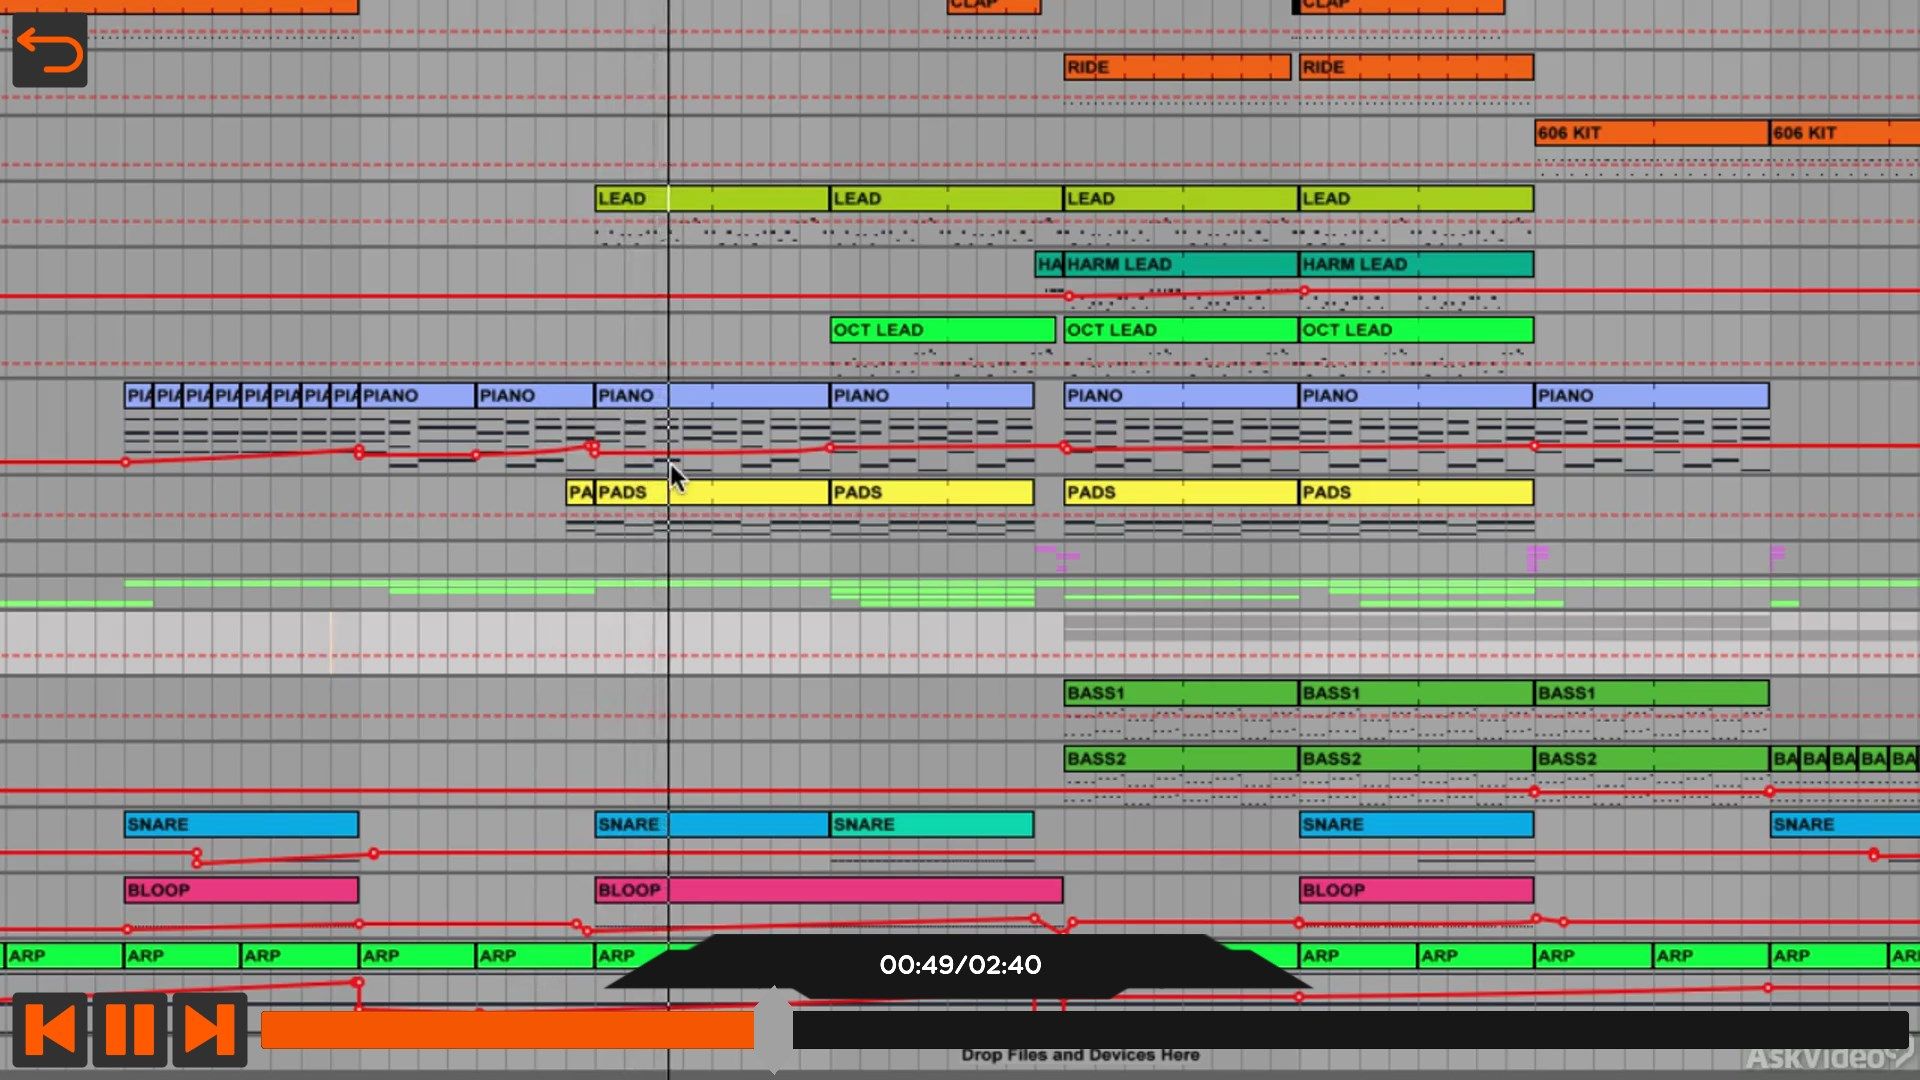Select the short HA harm lead clip
1920x1080 pixels.
point(1049,264)
